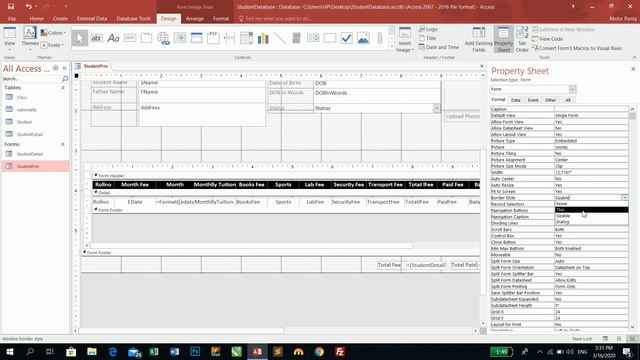The height and width of the screenshot is (360, 640).
Task: Select the Tab Control tool
Action: pos(147,38)
